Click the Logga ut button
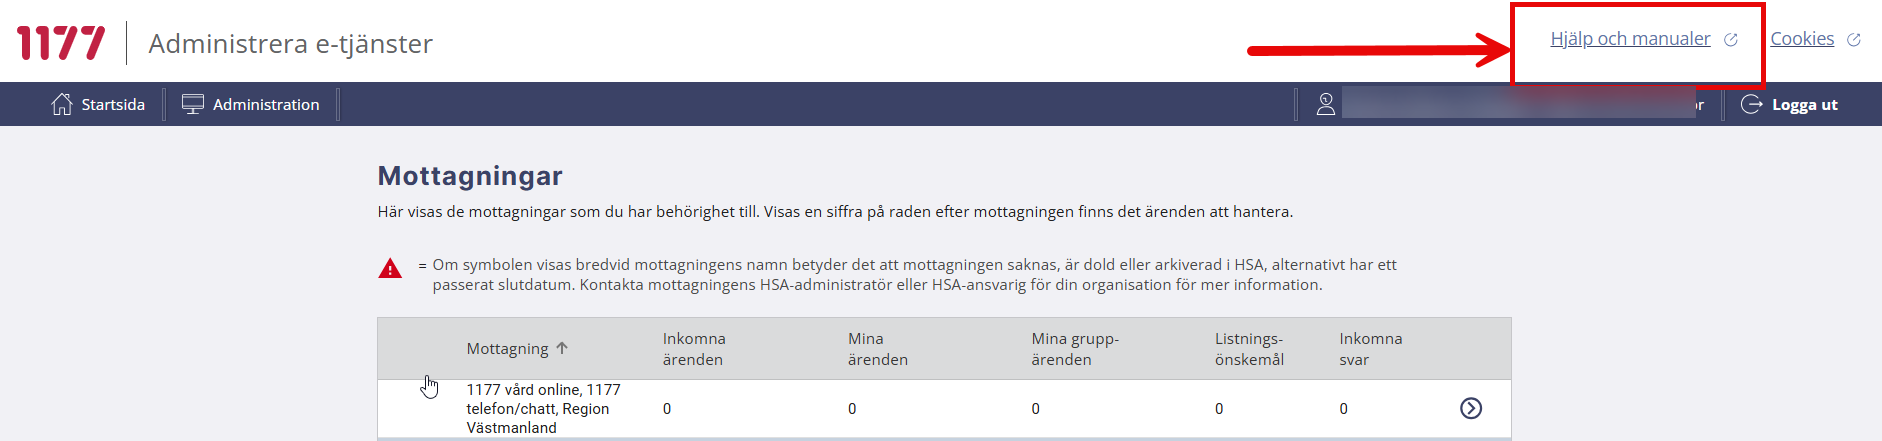This screenshot has width=1882, height=441. tap(1804, 104)
